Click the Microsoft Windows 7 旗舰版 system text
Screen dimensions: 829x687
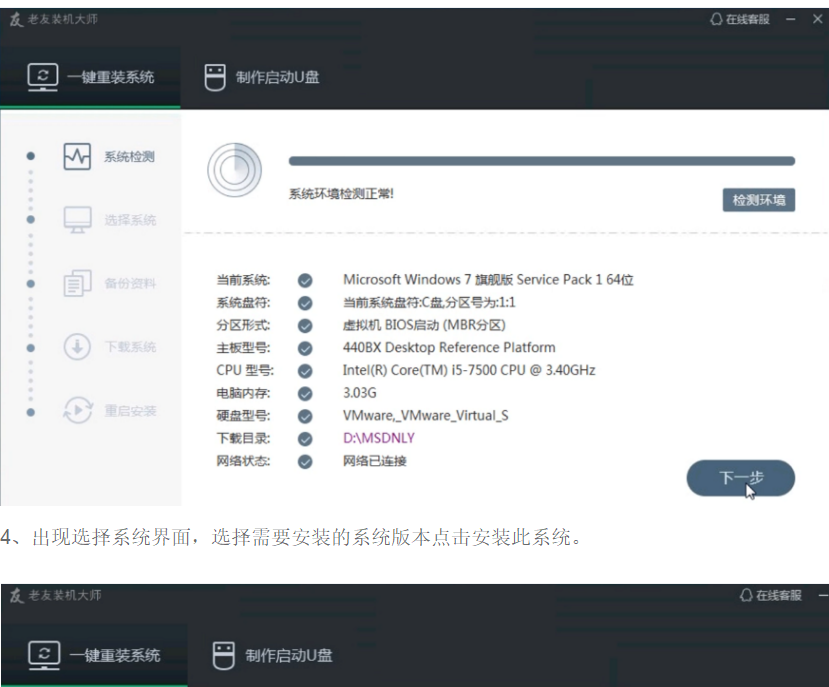pos(488,279)
